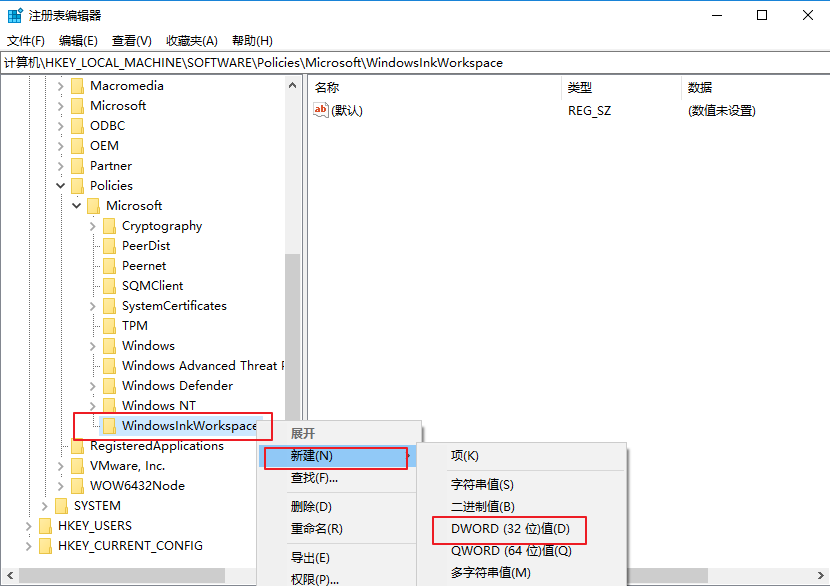Click the Cryptography folder icon
The height and width of the screenshot is (586, 830).
click(x=110, y=226)
